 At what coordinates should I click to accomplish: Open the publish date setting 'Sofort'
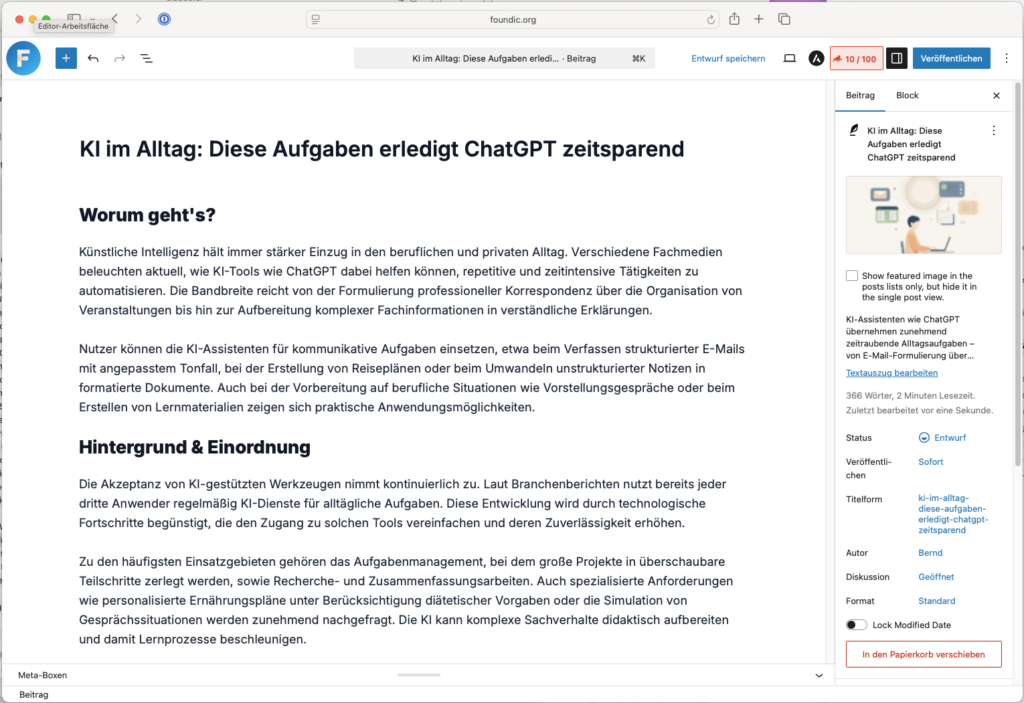(x=930, y=462)
